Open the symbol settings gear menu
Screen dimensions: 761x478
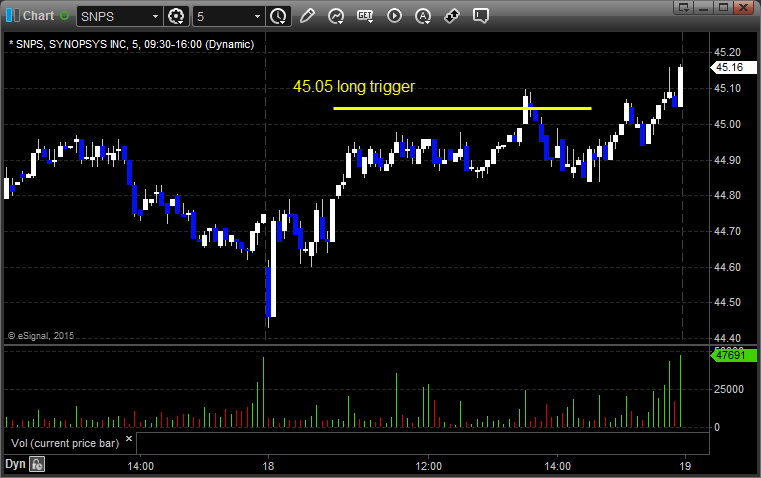176,16
